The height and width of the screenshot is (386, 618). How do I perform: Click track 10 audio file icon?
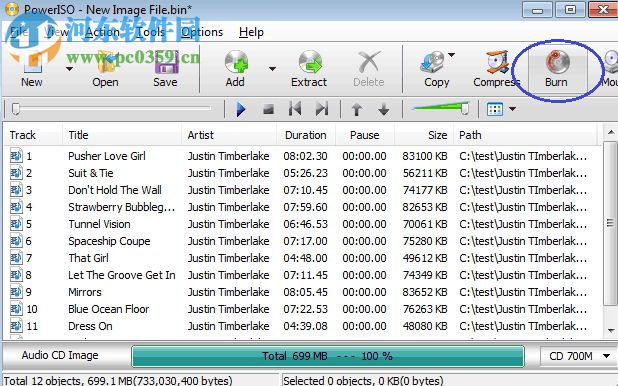(16, 308)
